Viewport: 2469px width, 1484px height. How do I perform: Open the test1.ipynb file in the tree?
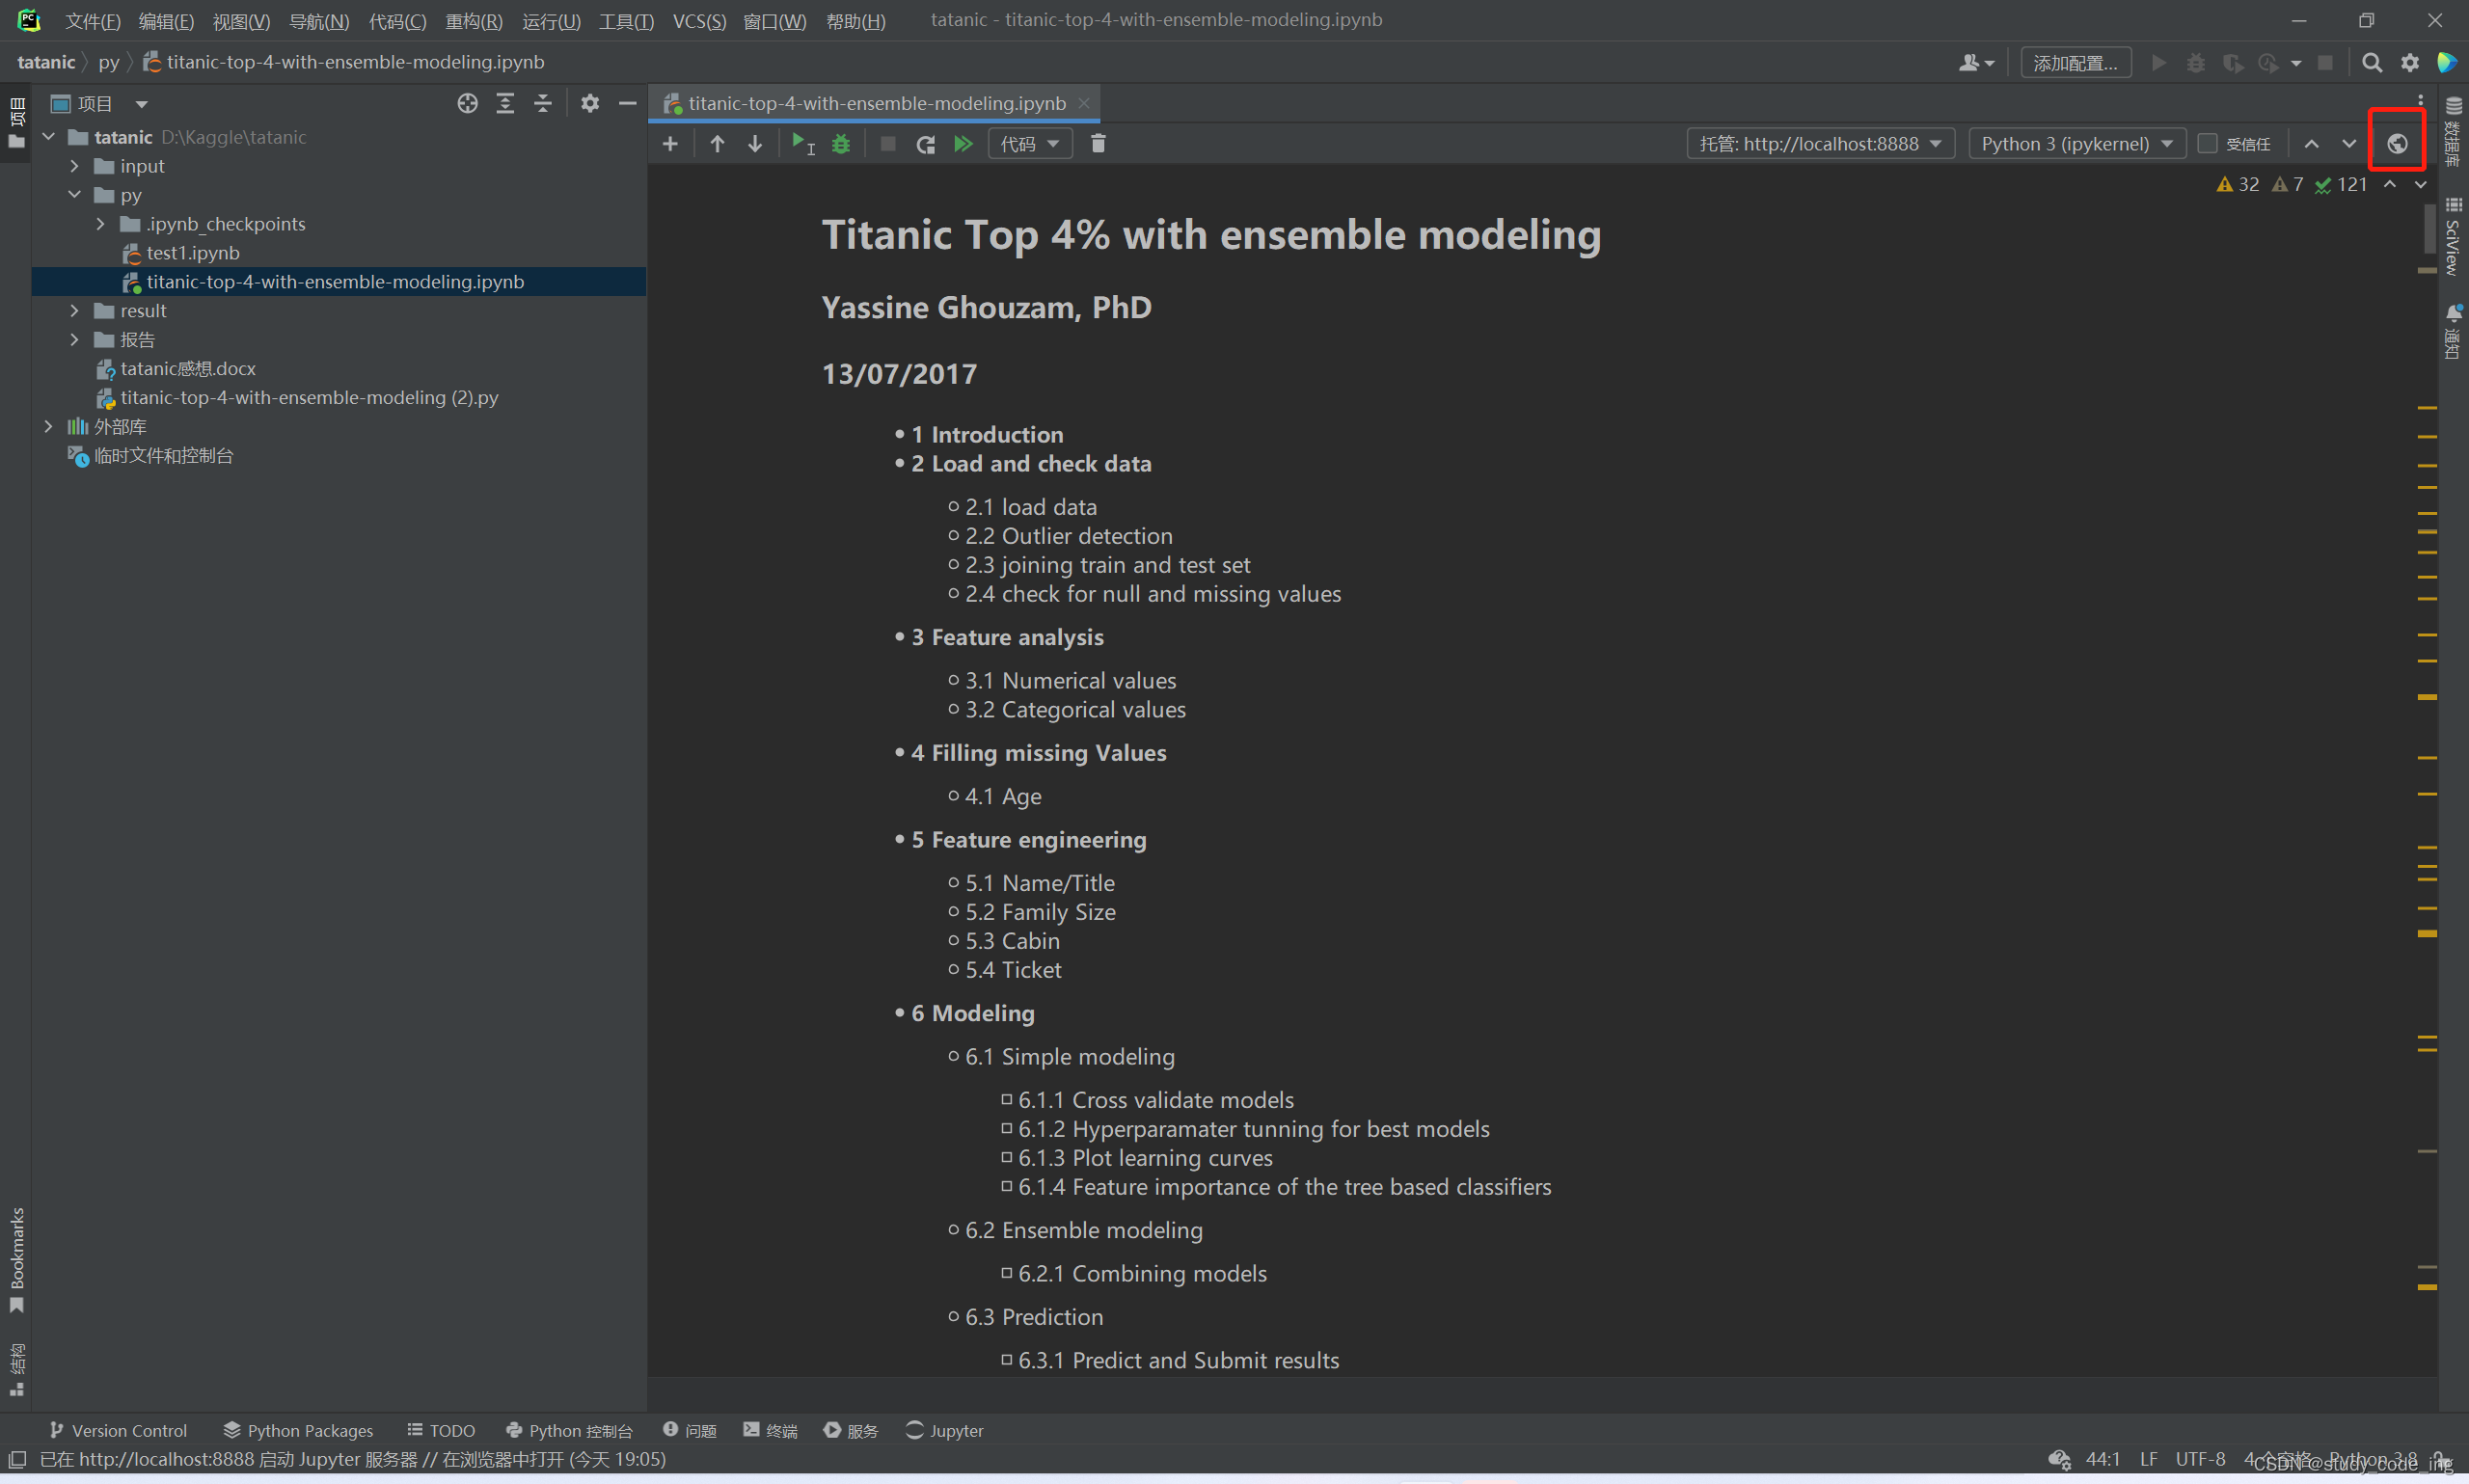click(x=193, y=253)
